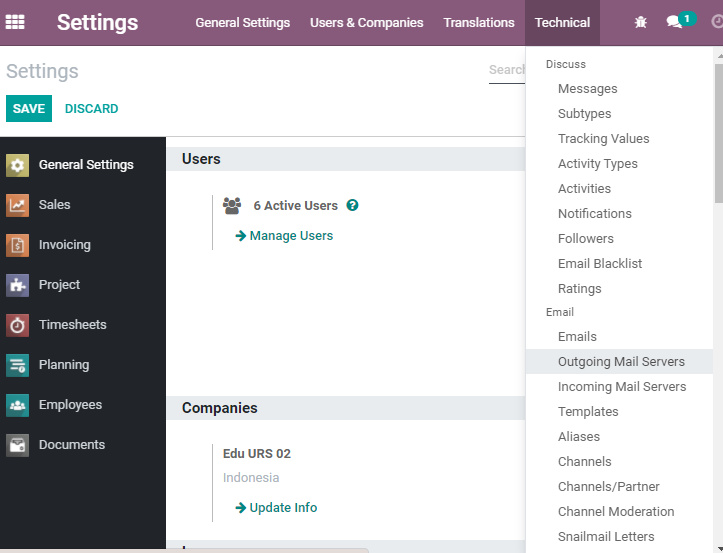Open the apps grid menu icon

point(15,22)
